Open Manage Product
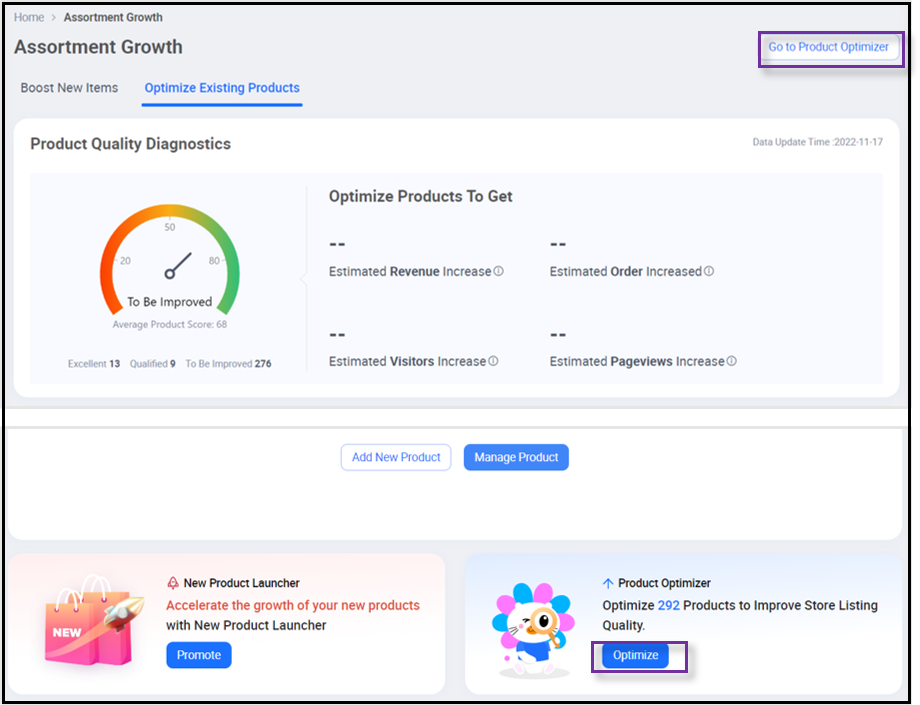The height and width of the screenshot is (705, 920). click(x=516, y=457)
